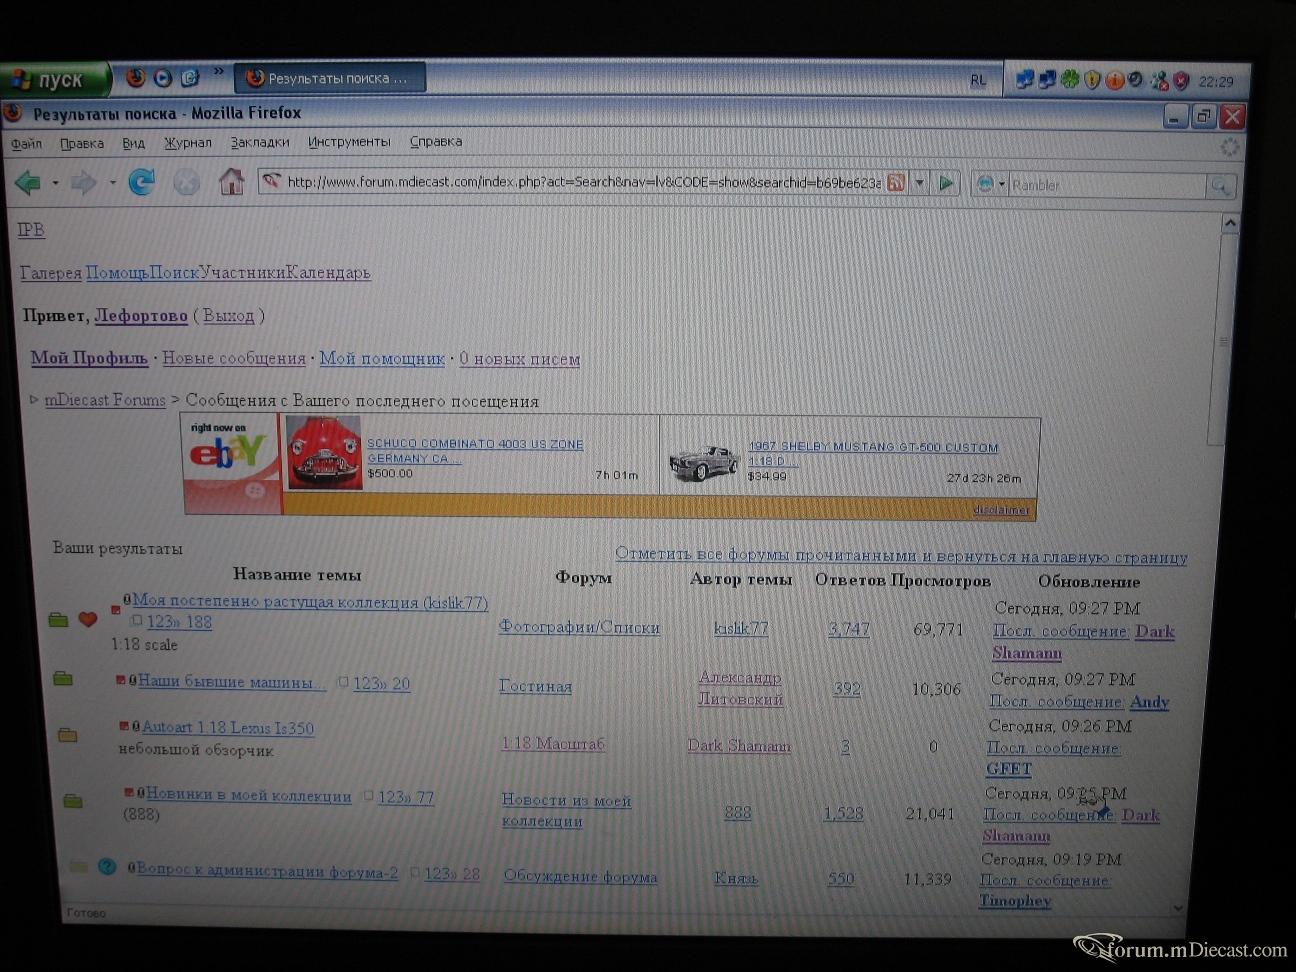This screenshot has width=1296, height=972.
Task: Click the Stop loading icon in toolbar
Action: [x=186, y=182]
